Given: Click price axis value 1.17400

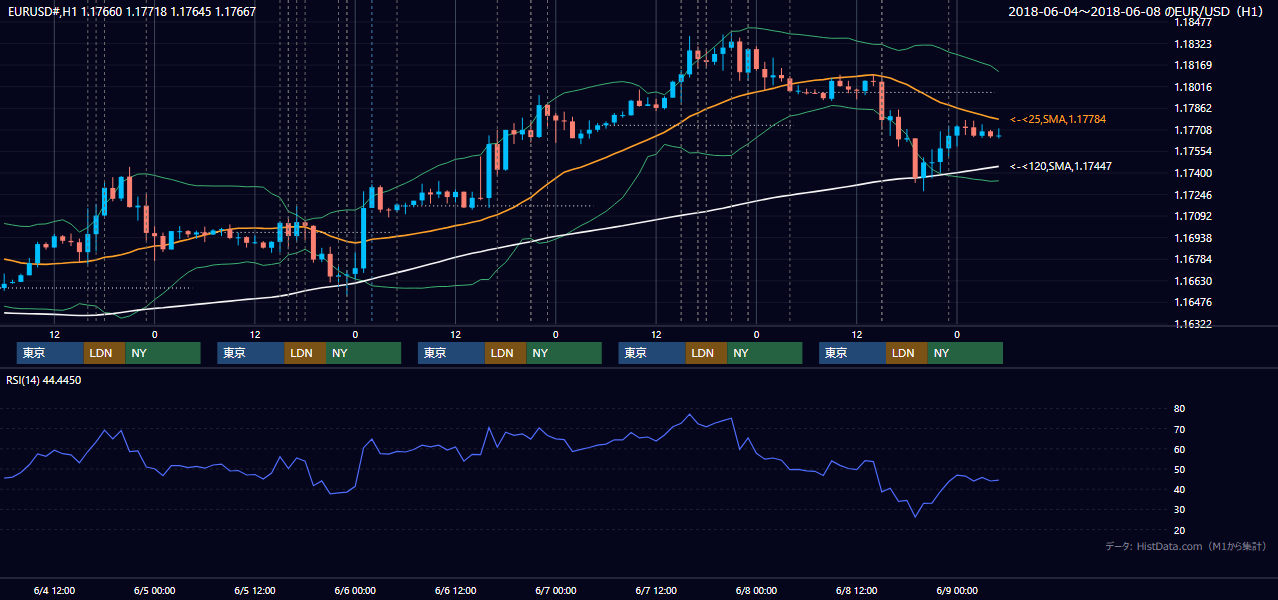Looking at the screenshot, I should 1193,173.
